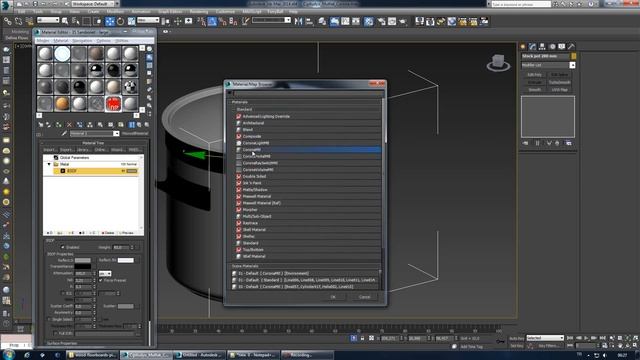
Task: Open Utilities menu in Material Editor
Action: [122, 41]
